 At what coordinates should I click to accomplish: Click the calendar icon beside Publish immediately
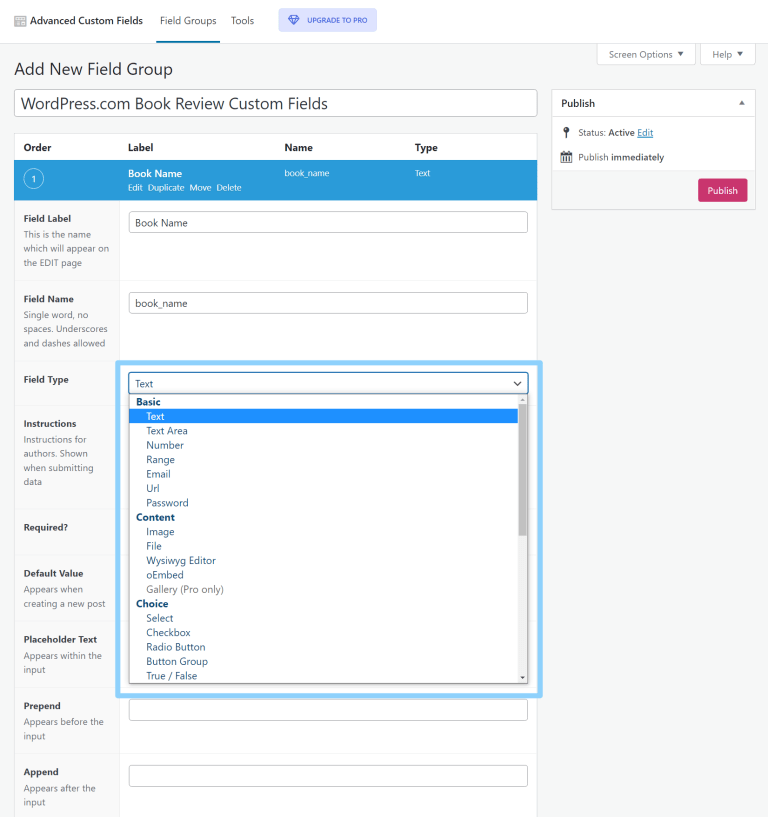[566, 157]
